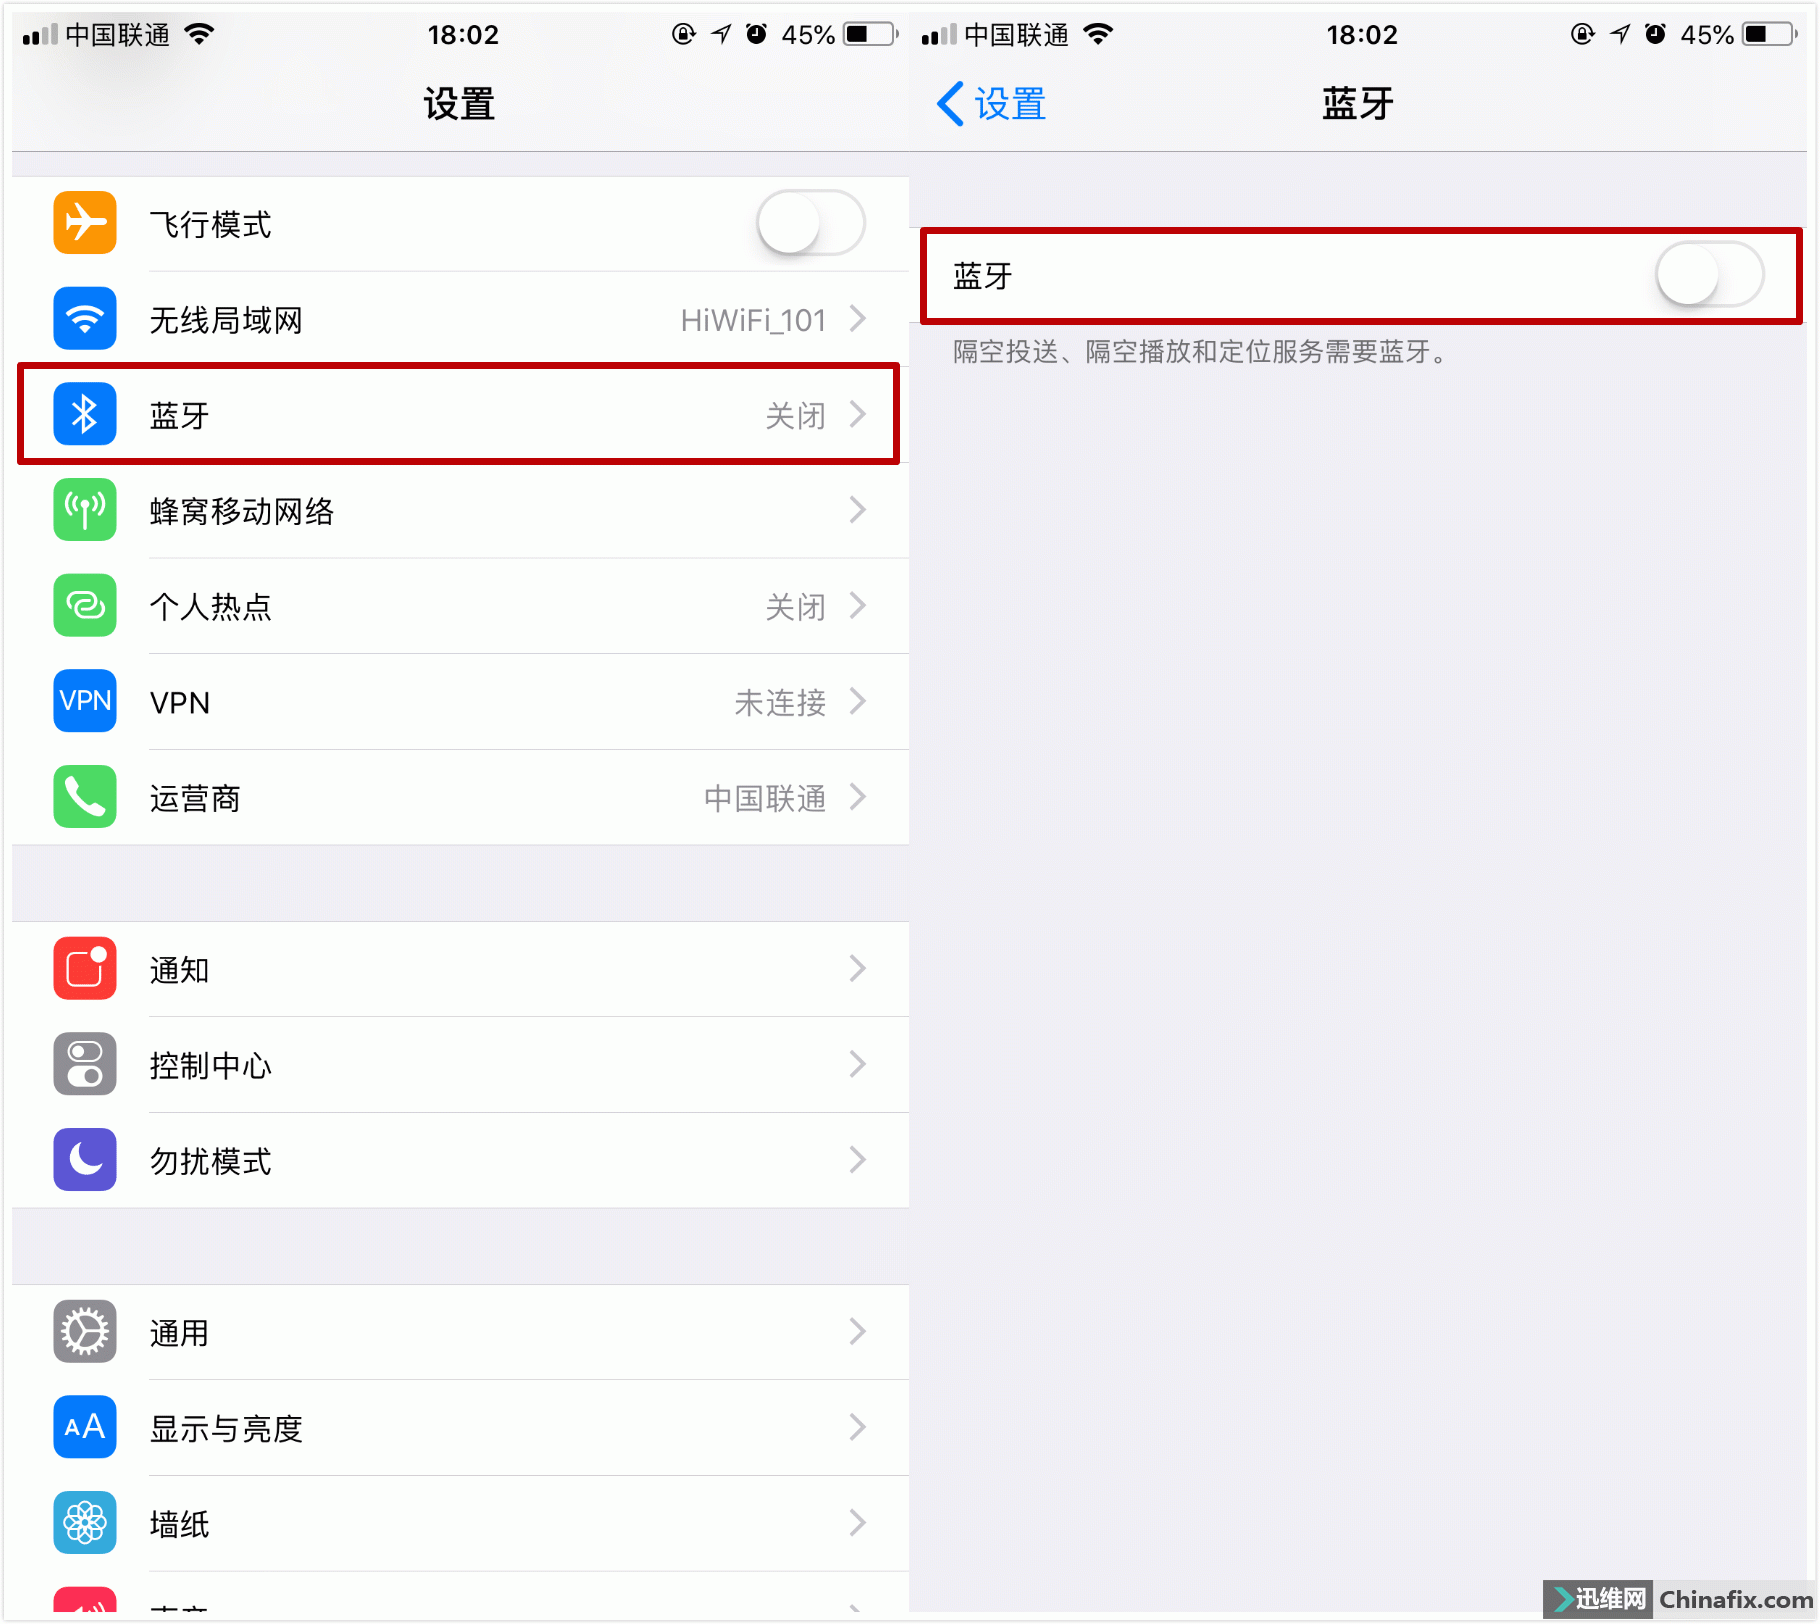Expand the VPN row chevron showing 未连接
Screen dimensions: 1820x1624
coord(857,701)
